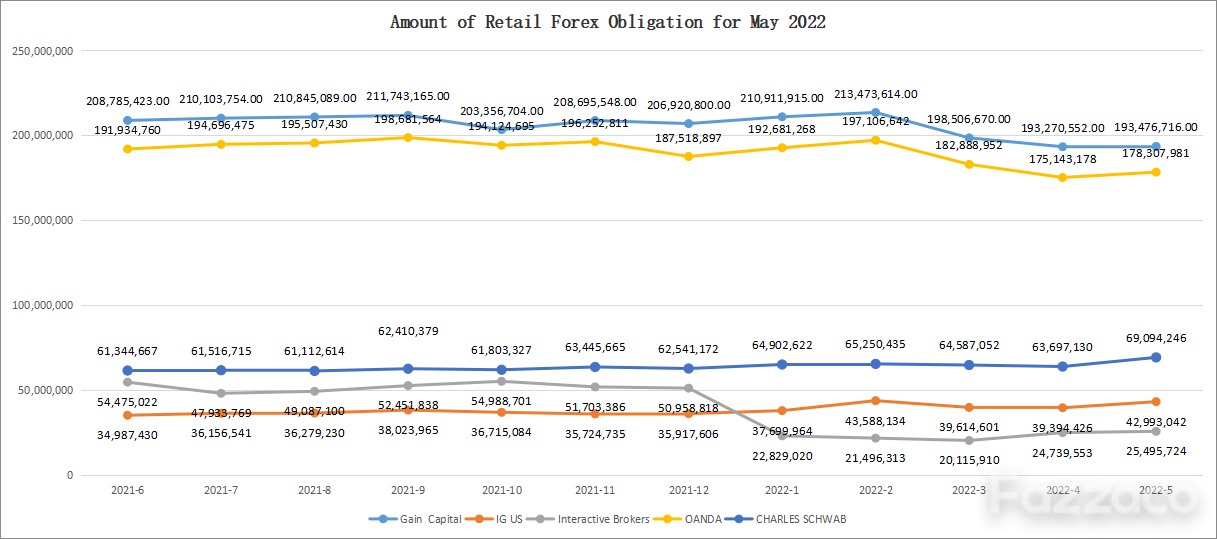The width and height of the screenshot is (1217, 539).
Task: Click the 2021-11 x-axis label
Action: point(595,490)
